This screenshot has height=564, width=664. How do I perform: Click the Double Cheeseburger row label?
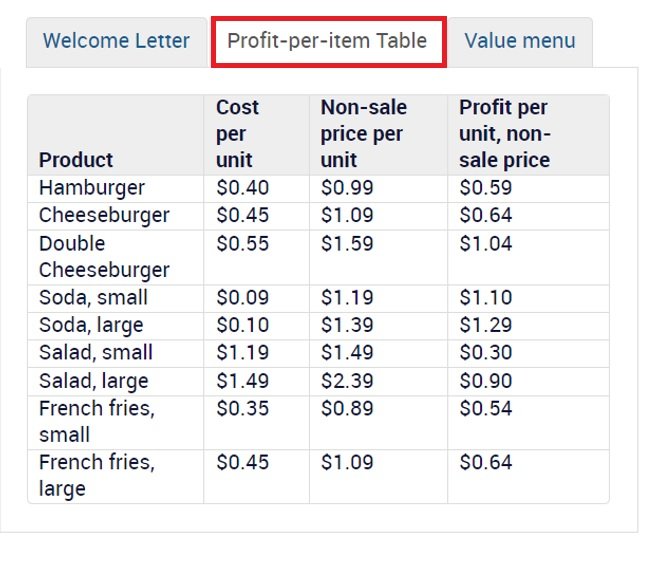(x=104, y=256)
